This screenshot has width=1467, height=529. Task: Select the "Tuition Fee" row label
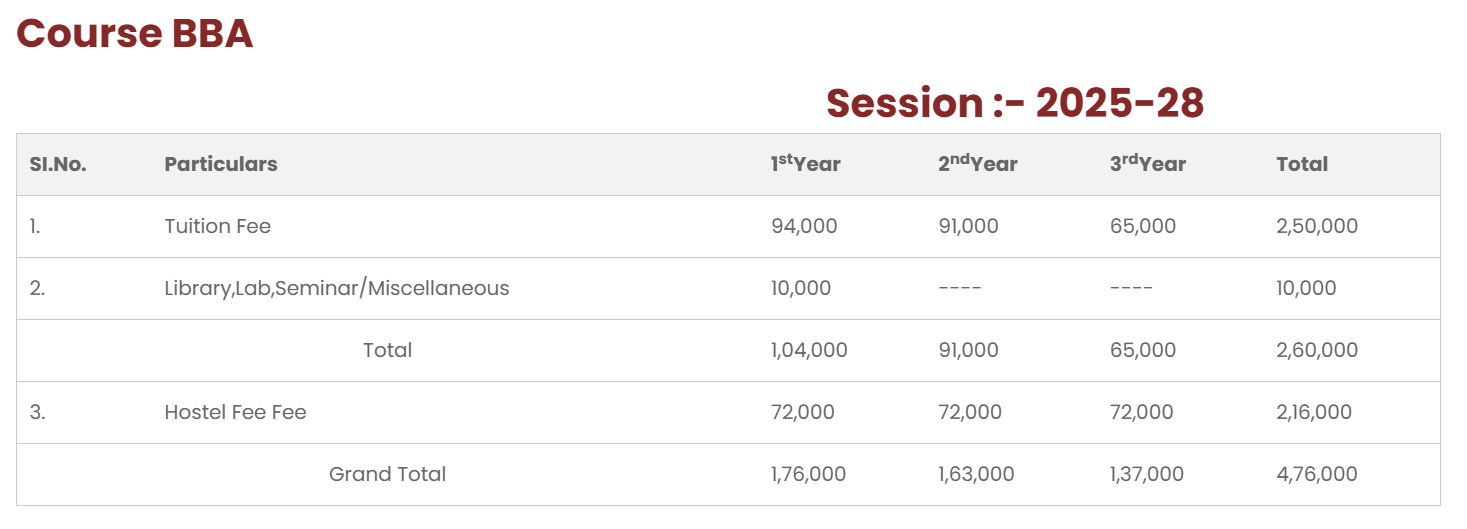coord(217,227)
